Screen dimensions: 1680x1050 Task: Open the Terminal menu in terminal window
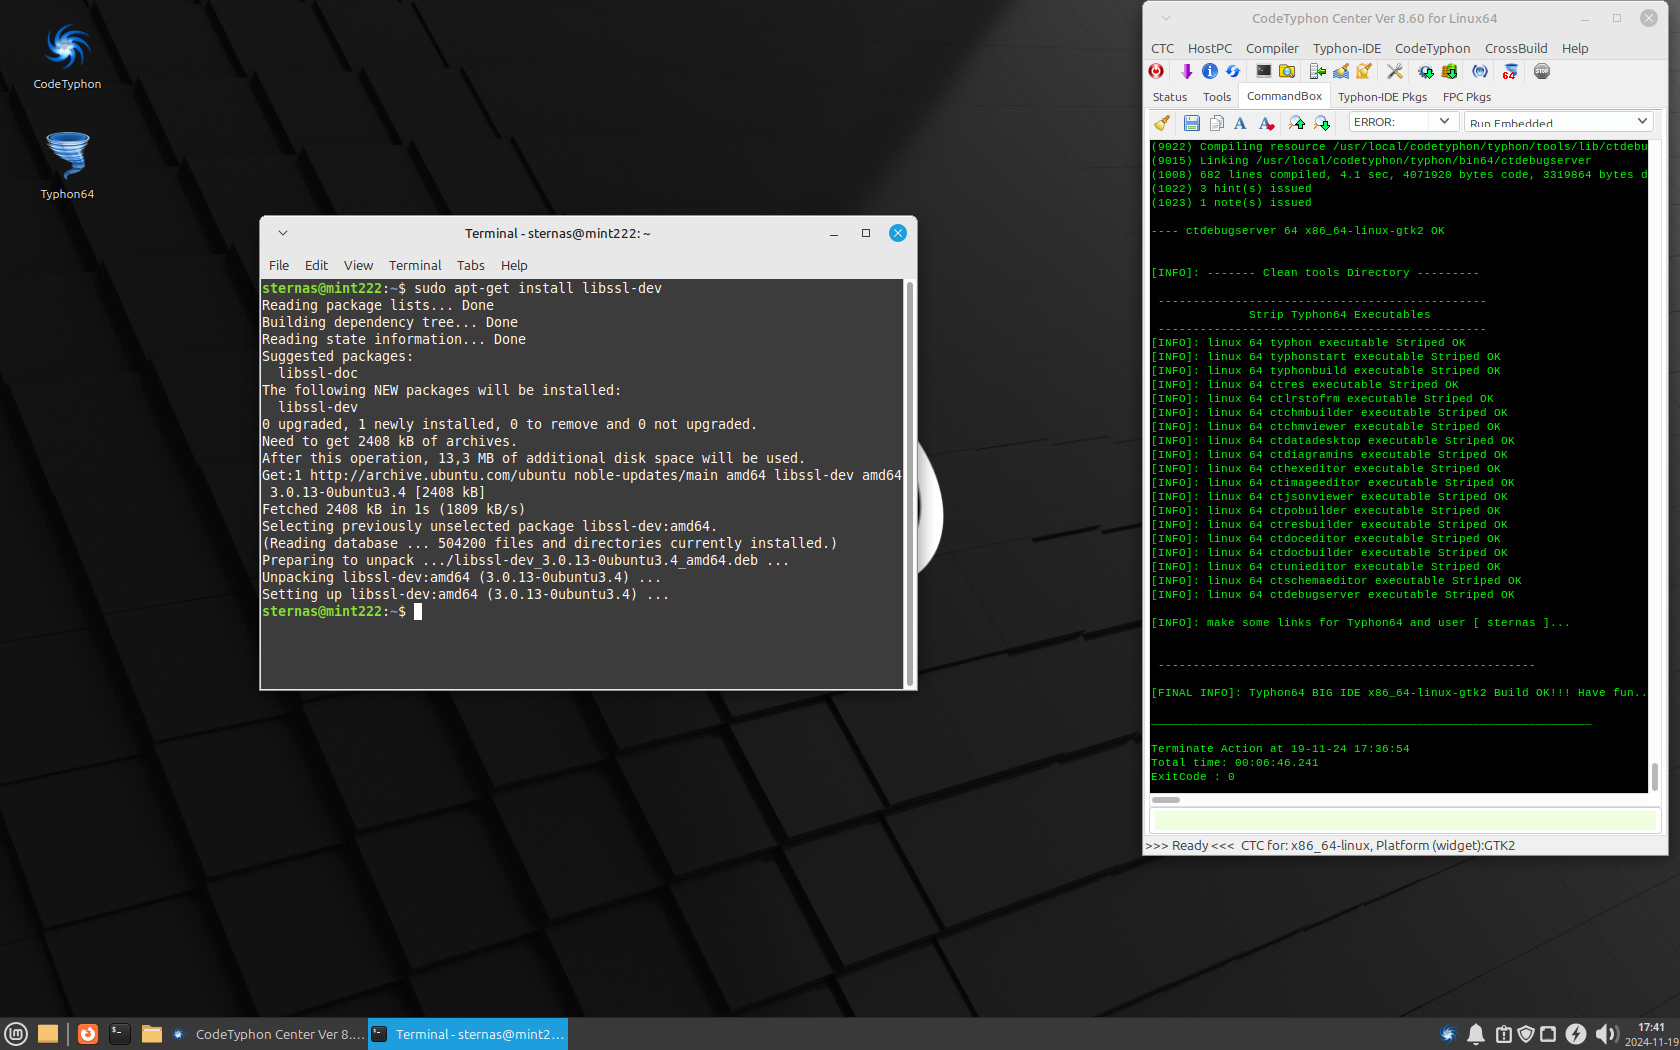tap(415, 265)
